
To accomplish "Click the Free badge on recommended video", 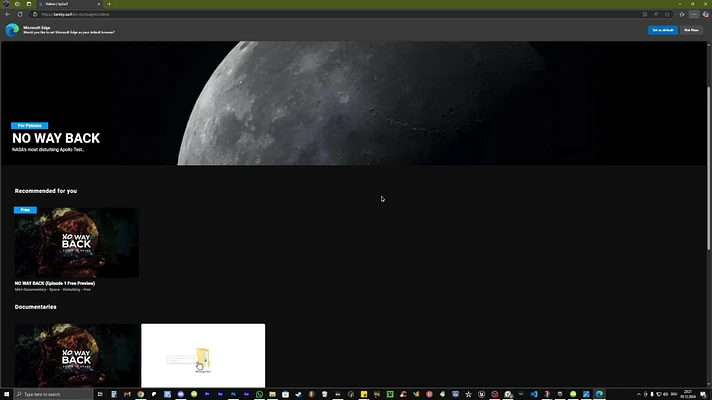I will [x=25, y=210].
